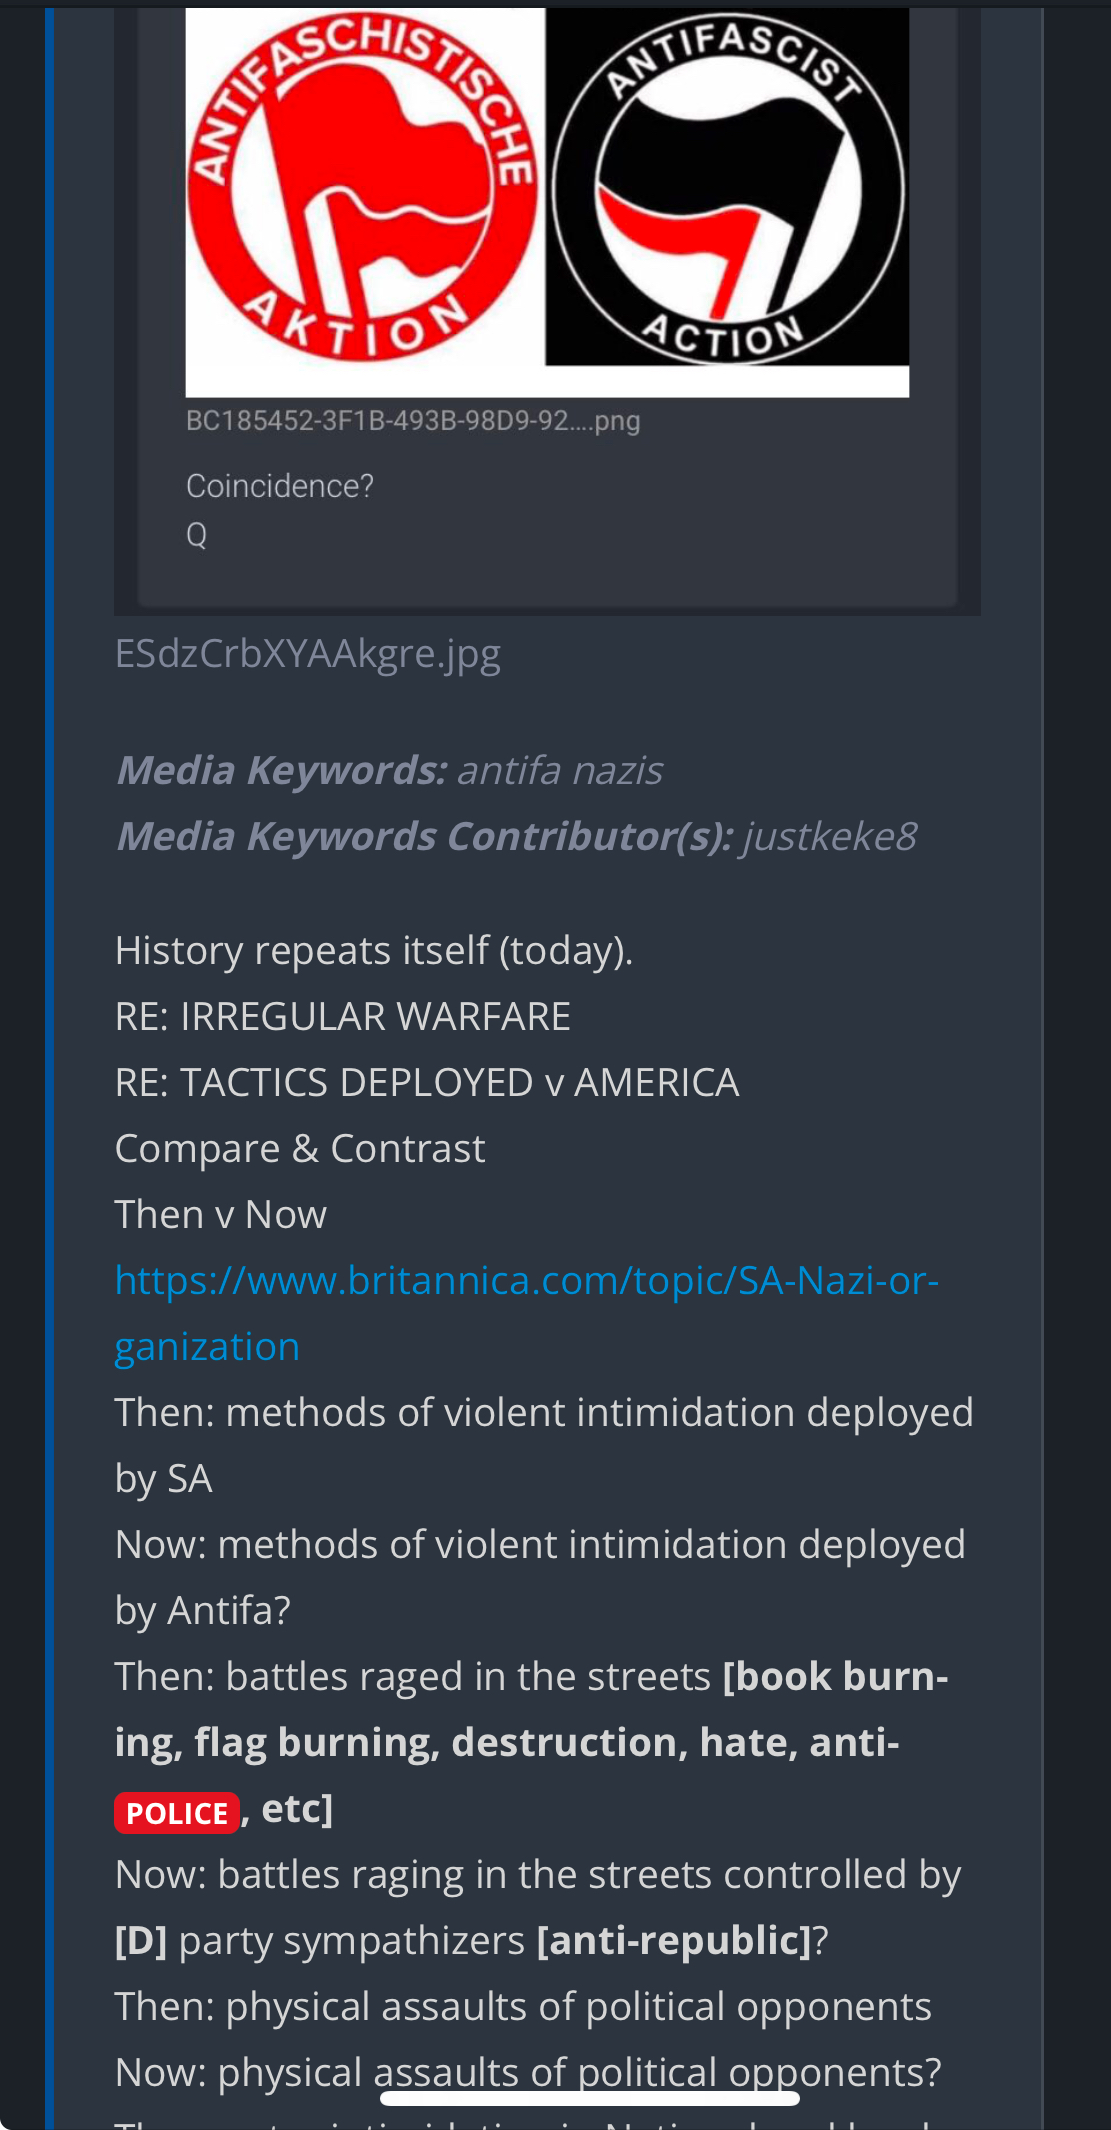
Task: Click the 'antifa nazis' media keywords
Action: [559, 771]
